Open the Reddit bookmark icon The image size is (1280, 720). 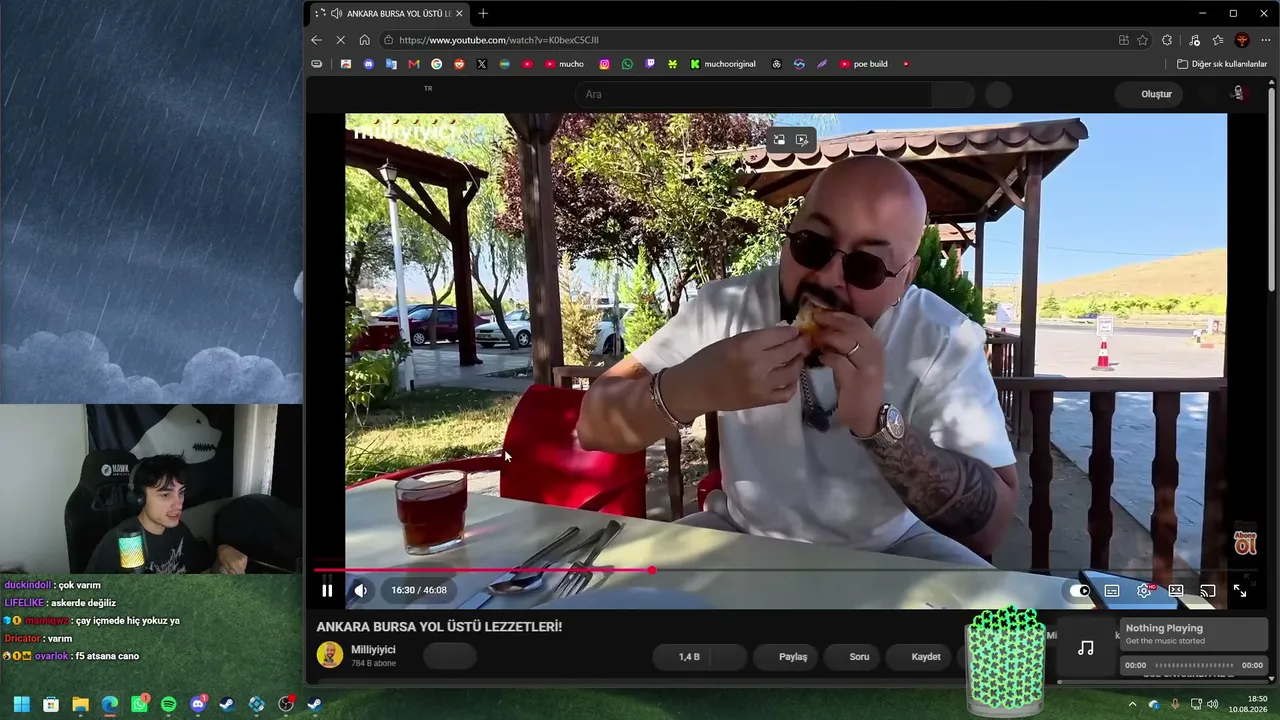click(x=459, y=64)
